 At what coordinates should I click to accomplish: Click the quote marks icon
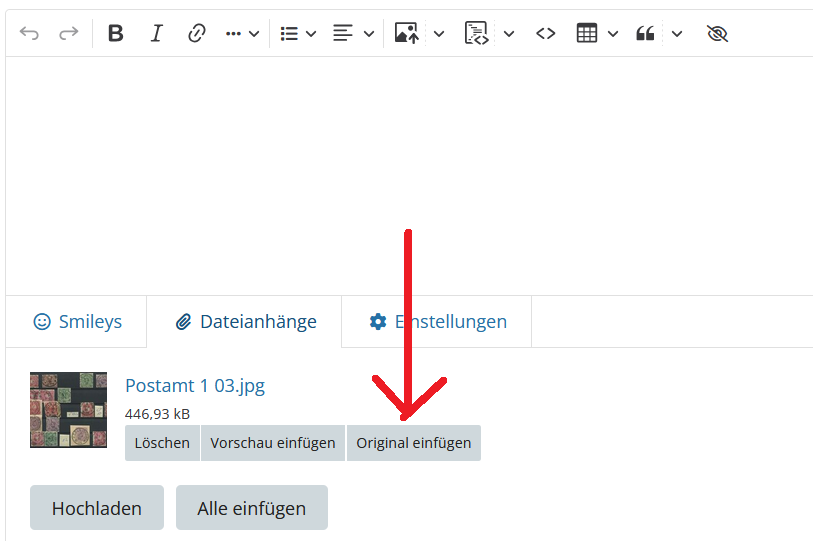(x=645, y=34)
